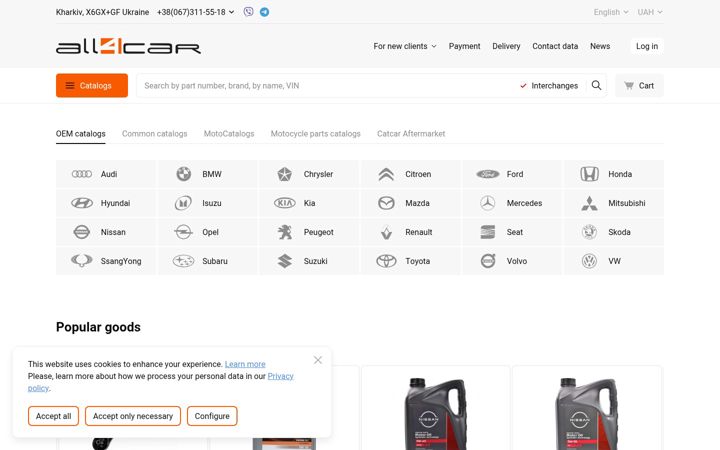Select the OEM catalogs tab
The width and height of the screenshot is (720, 450).
(81, 134)
